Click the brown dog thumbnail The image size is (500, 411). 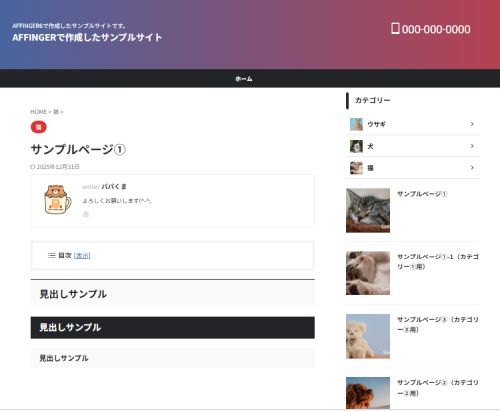[368, 393]
